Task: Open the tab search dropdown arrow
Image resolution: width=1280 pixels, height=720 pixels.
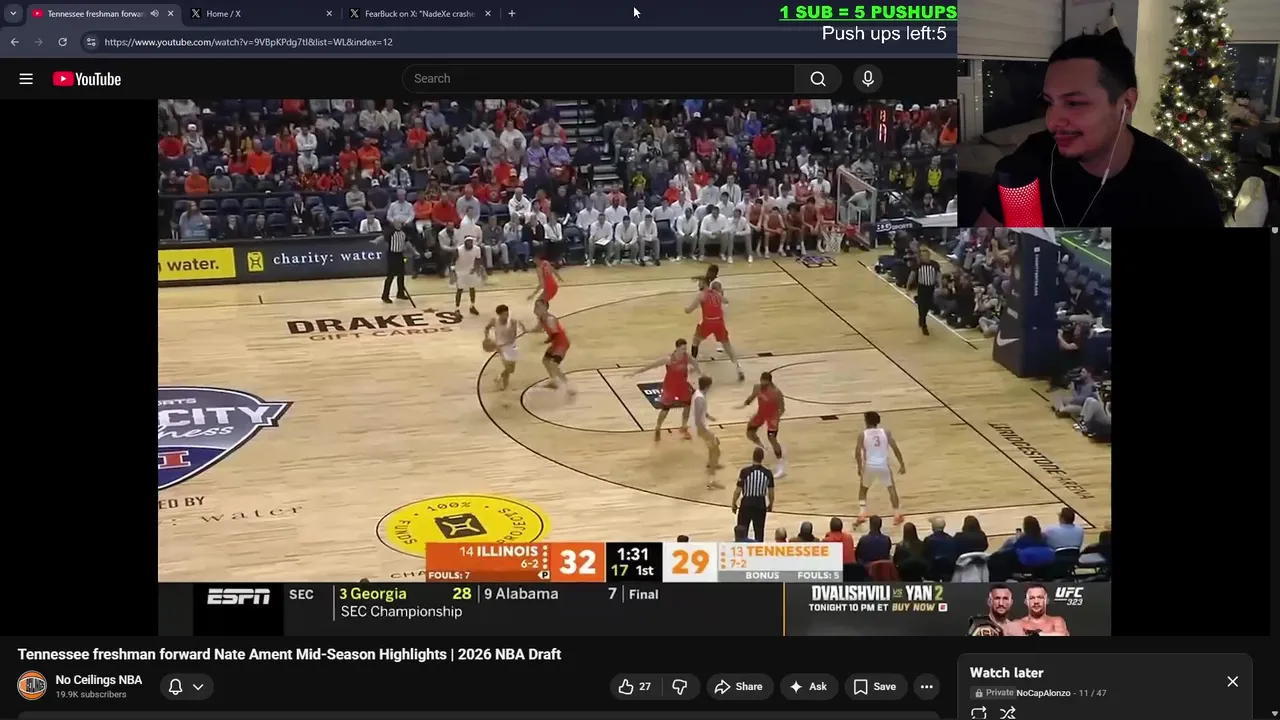Action: pyautogui.click(x=12, y=14)
